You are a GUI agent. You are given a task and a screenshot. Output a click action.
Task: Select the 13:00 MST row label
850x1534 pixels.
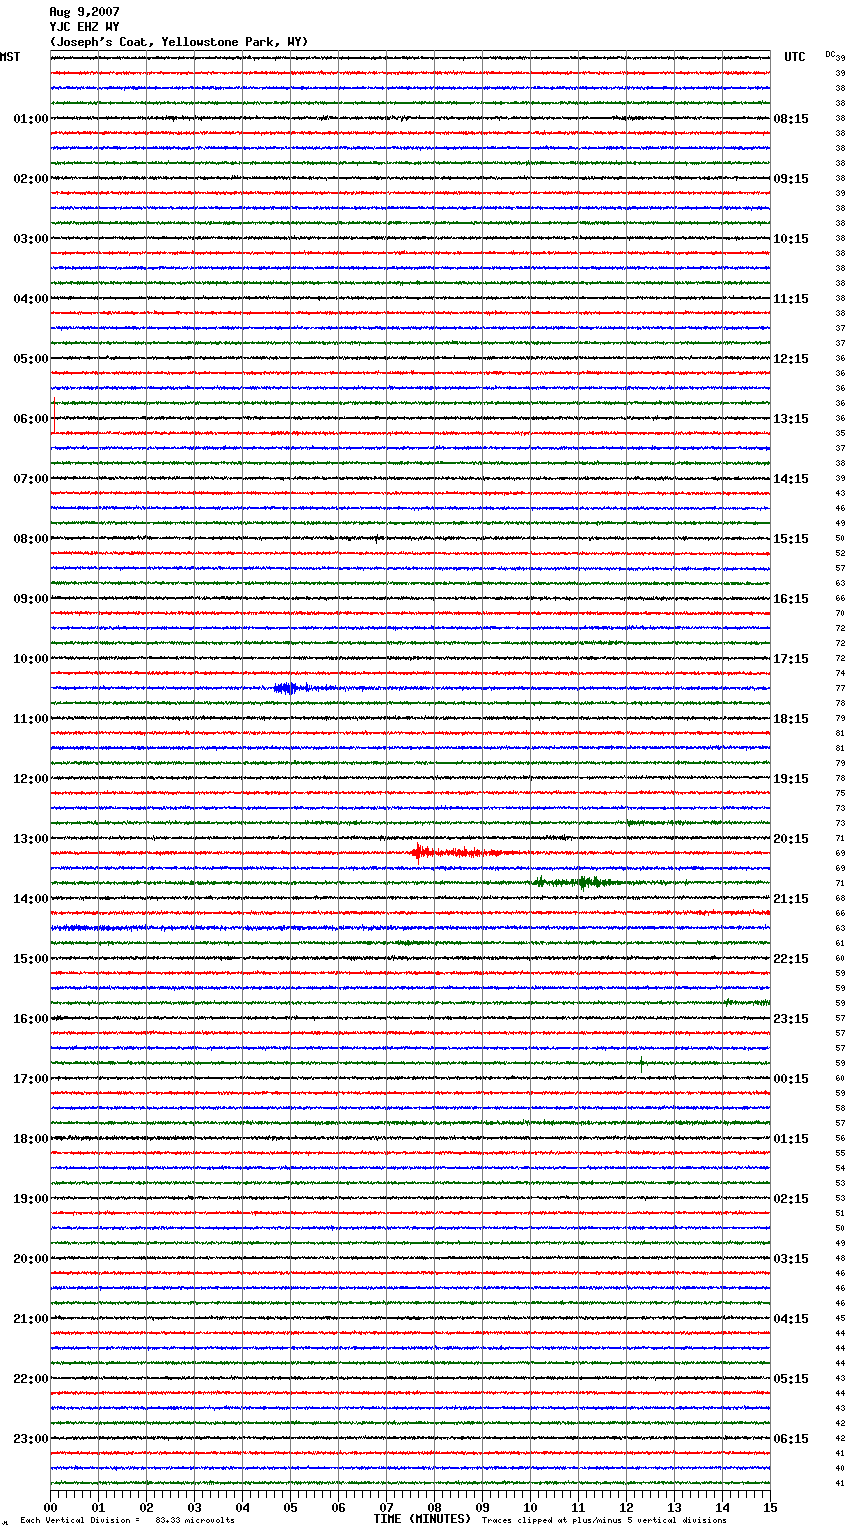pos(31,839)
